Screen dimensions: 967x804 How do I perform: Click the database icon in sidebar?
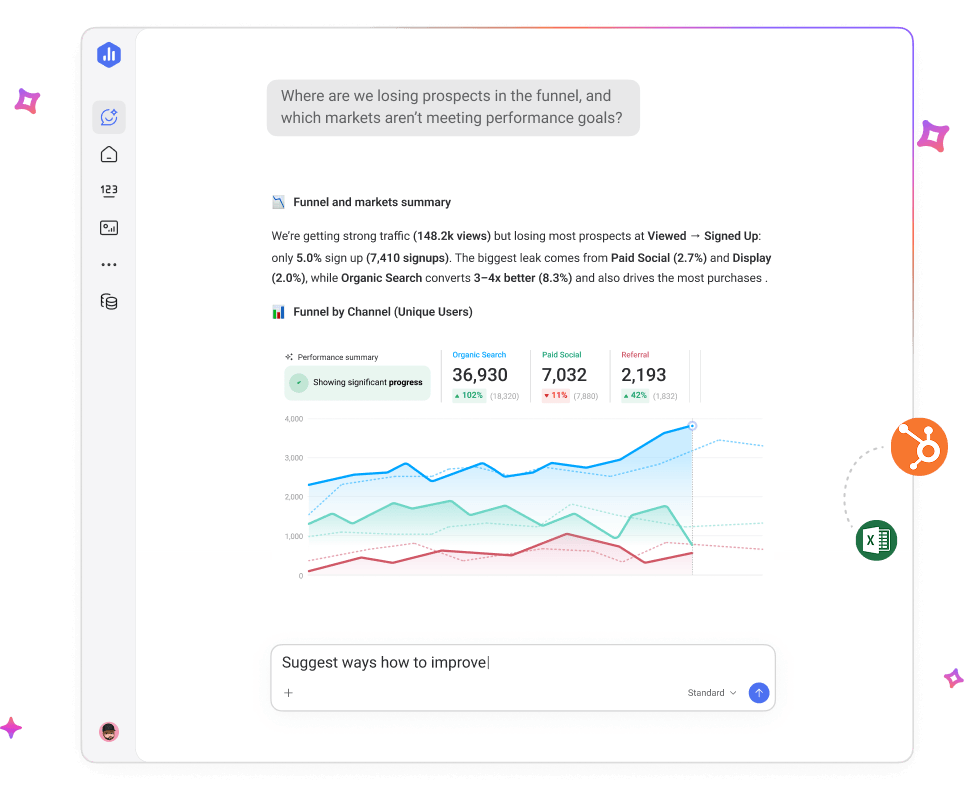(x=108, y=301)
